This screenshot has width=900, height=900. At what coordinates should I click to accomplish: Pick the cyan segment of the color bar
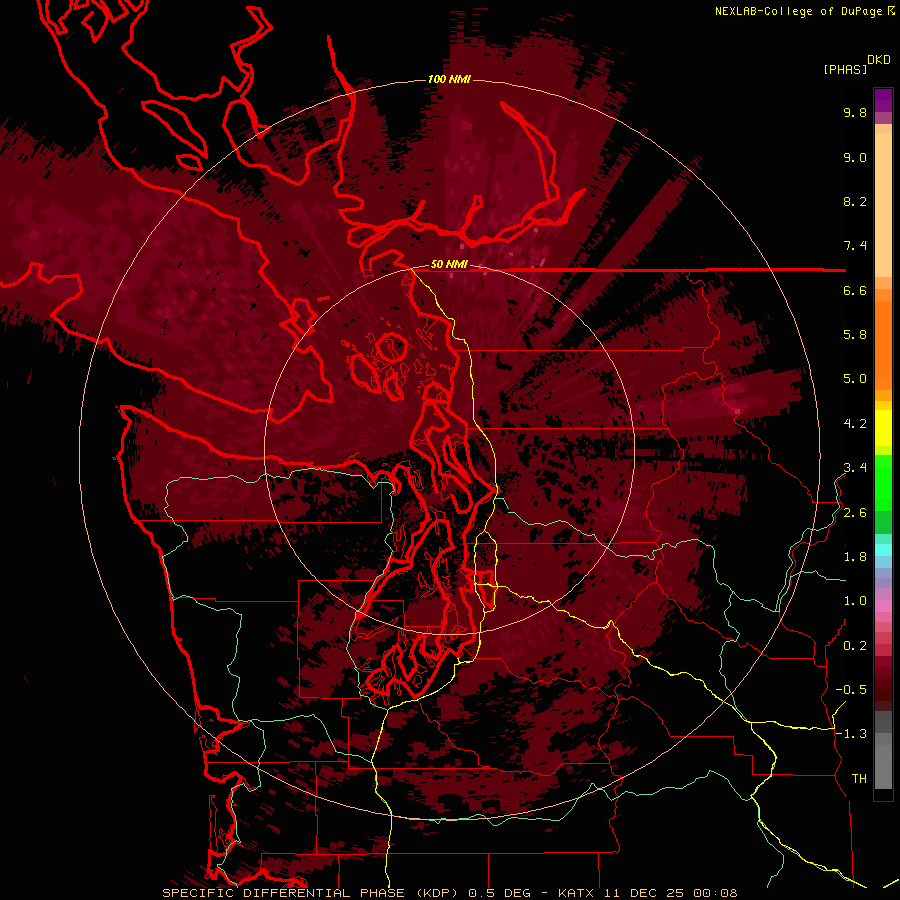click(x=883, y=549)
